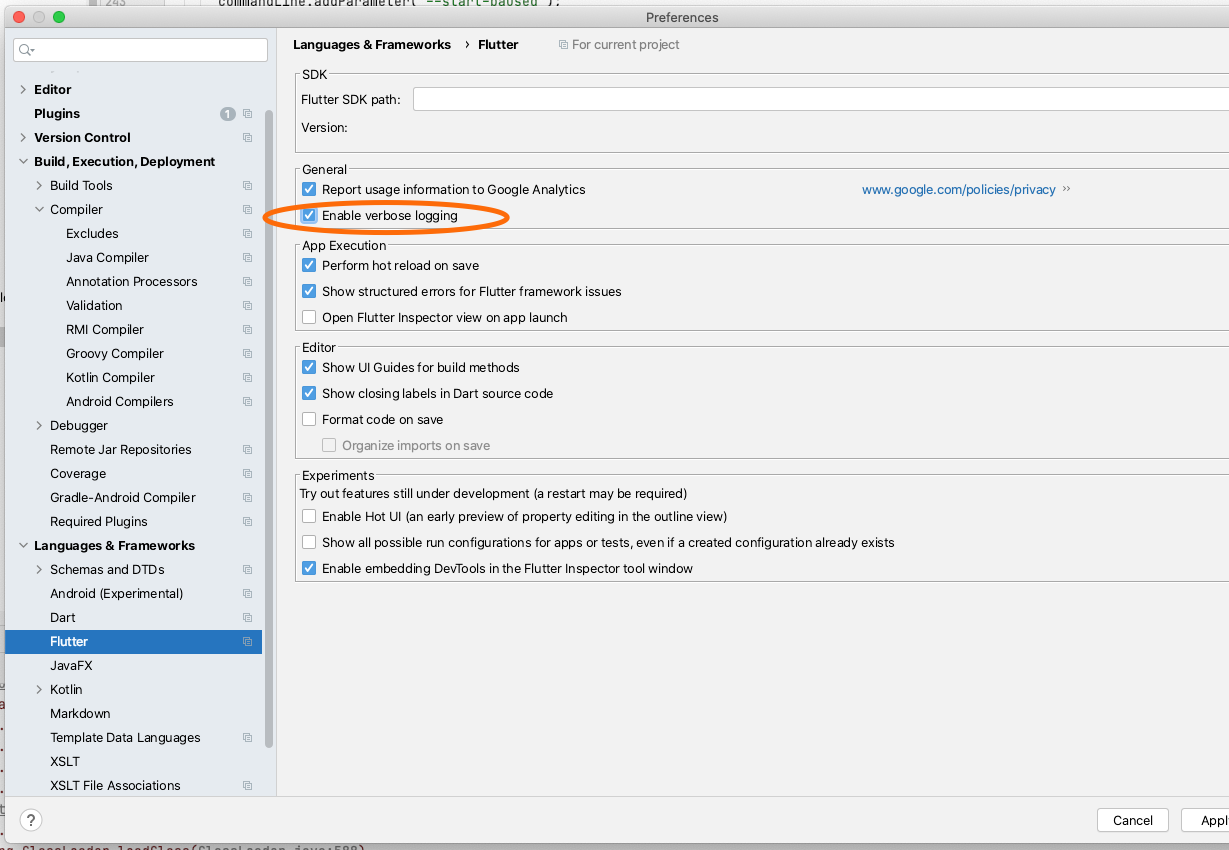Click the project icon beside Dart entry
Viewport: 1229px width, 850px height.
[247, 617]
